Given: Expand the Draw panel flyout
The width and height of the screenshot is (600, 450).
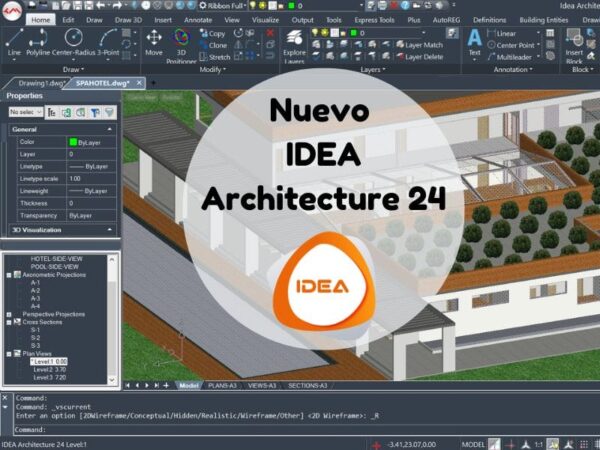Looking at the screenshot, I should (73, 69).
